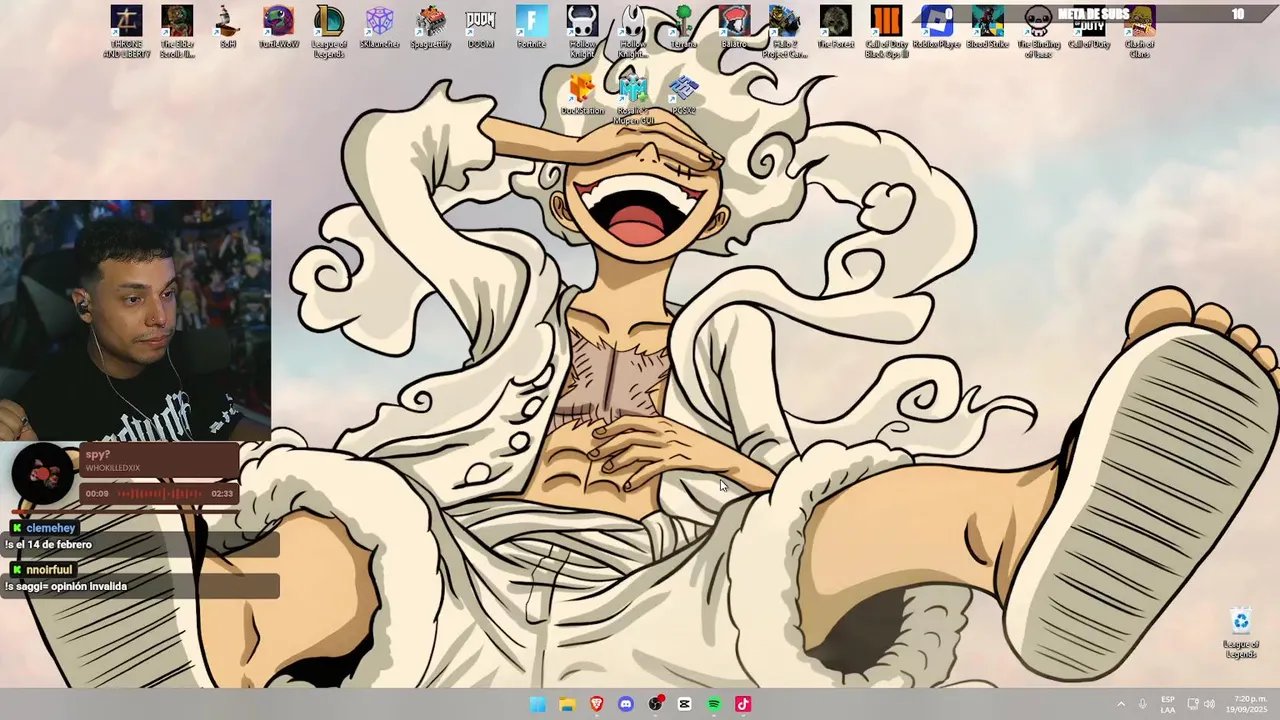Open the network status tray icon
Screen dimensions: 1280x720
1193,704
